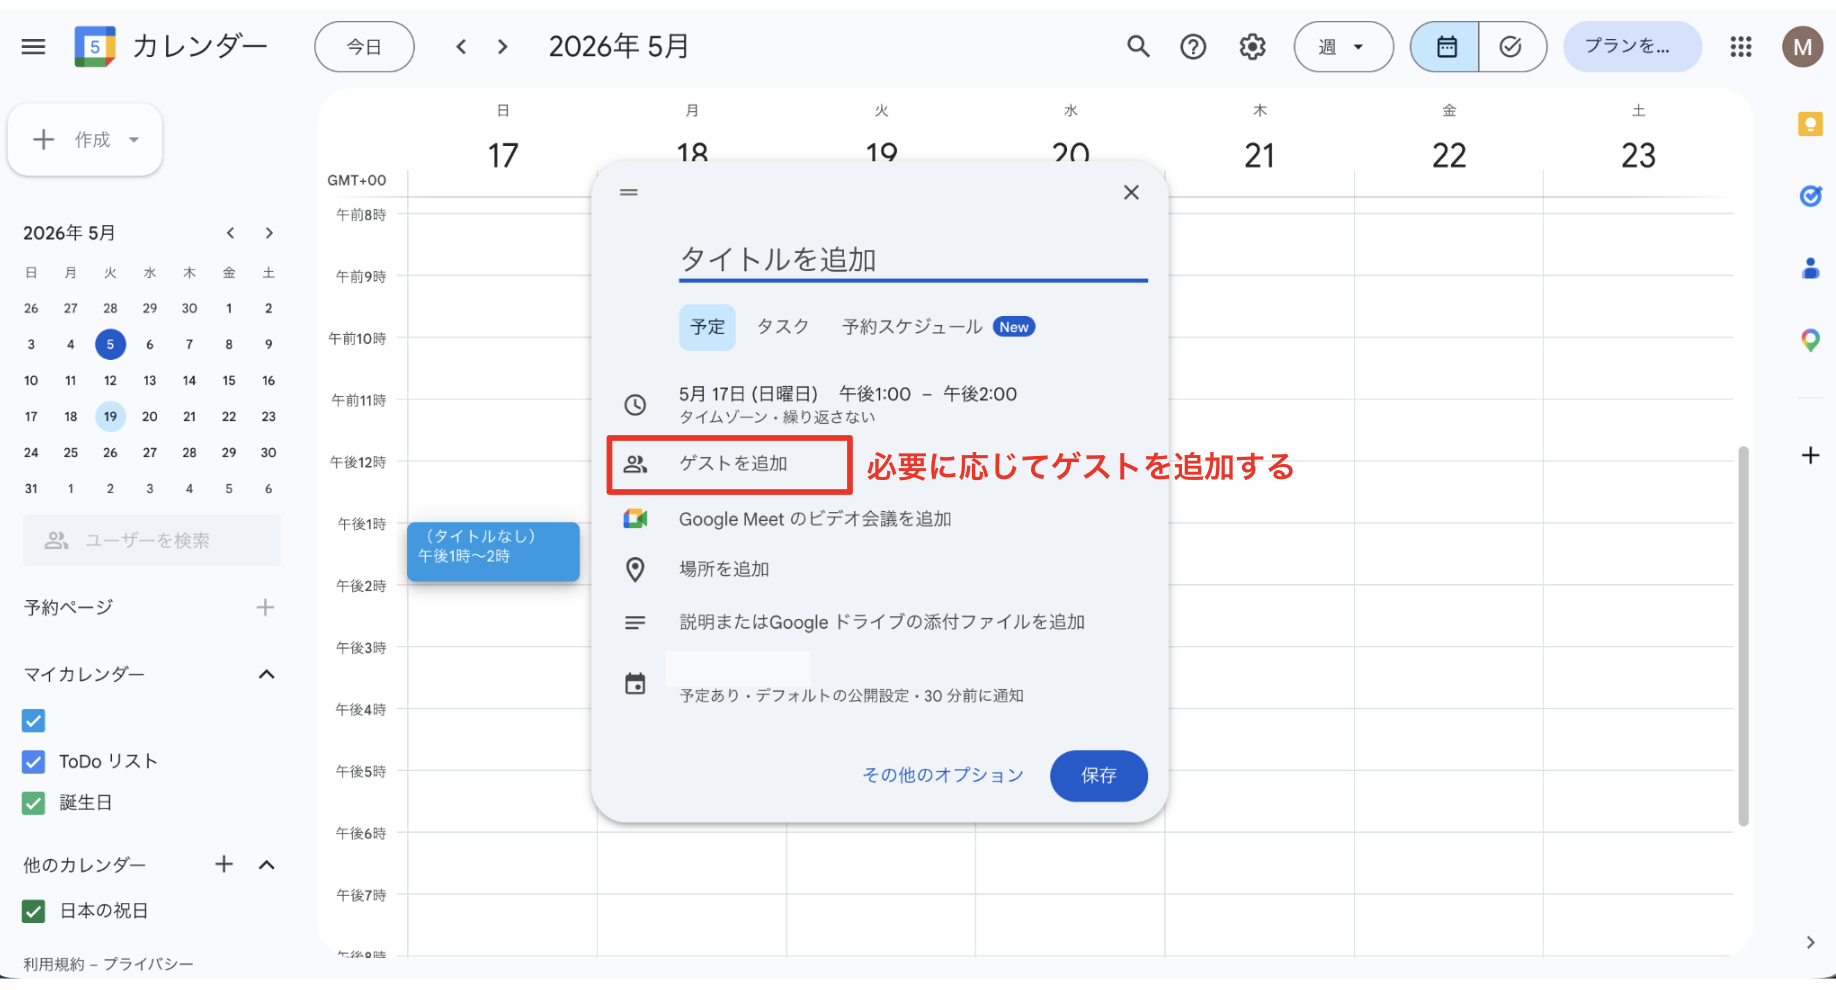
Task: Click the calendar grid vertical scrollbar
Action: (x=1744, y=636)
